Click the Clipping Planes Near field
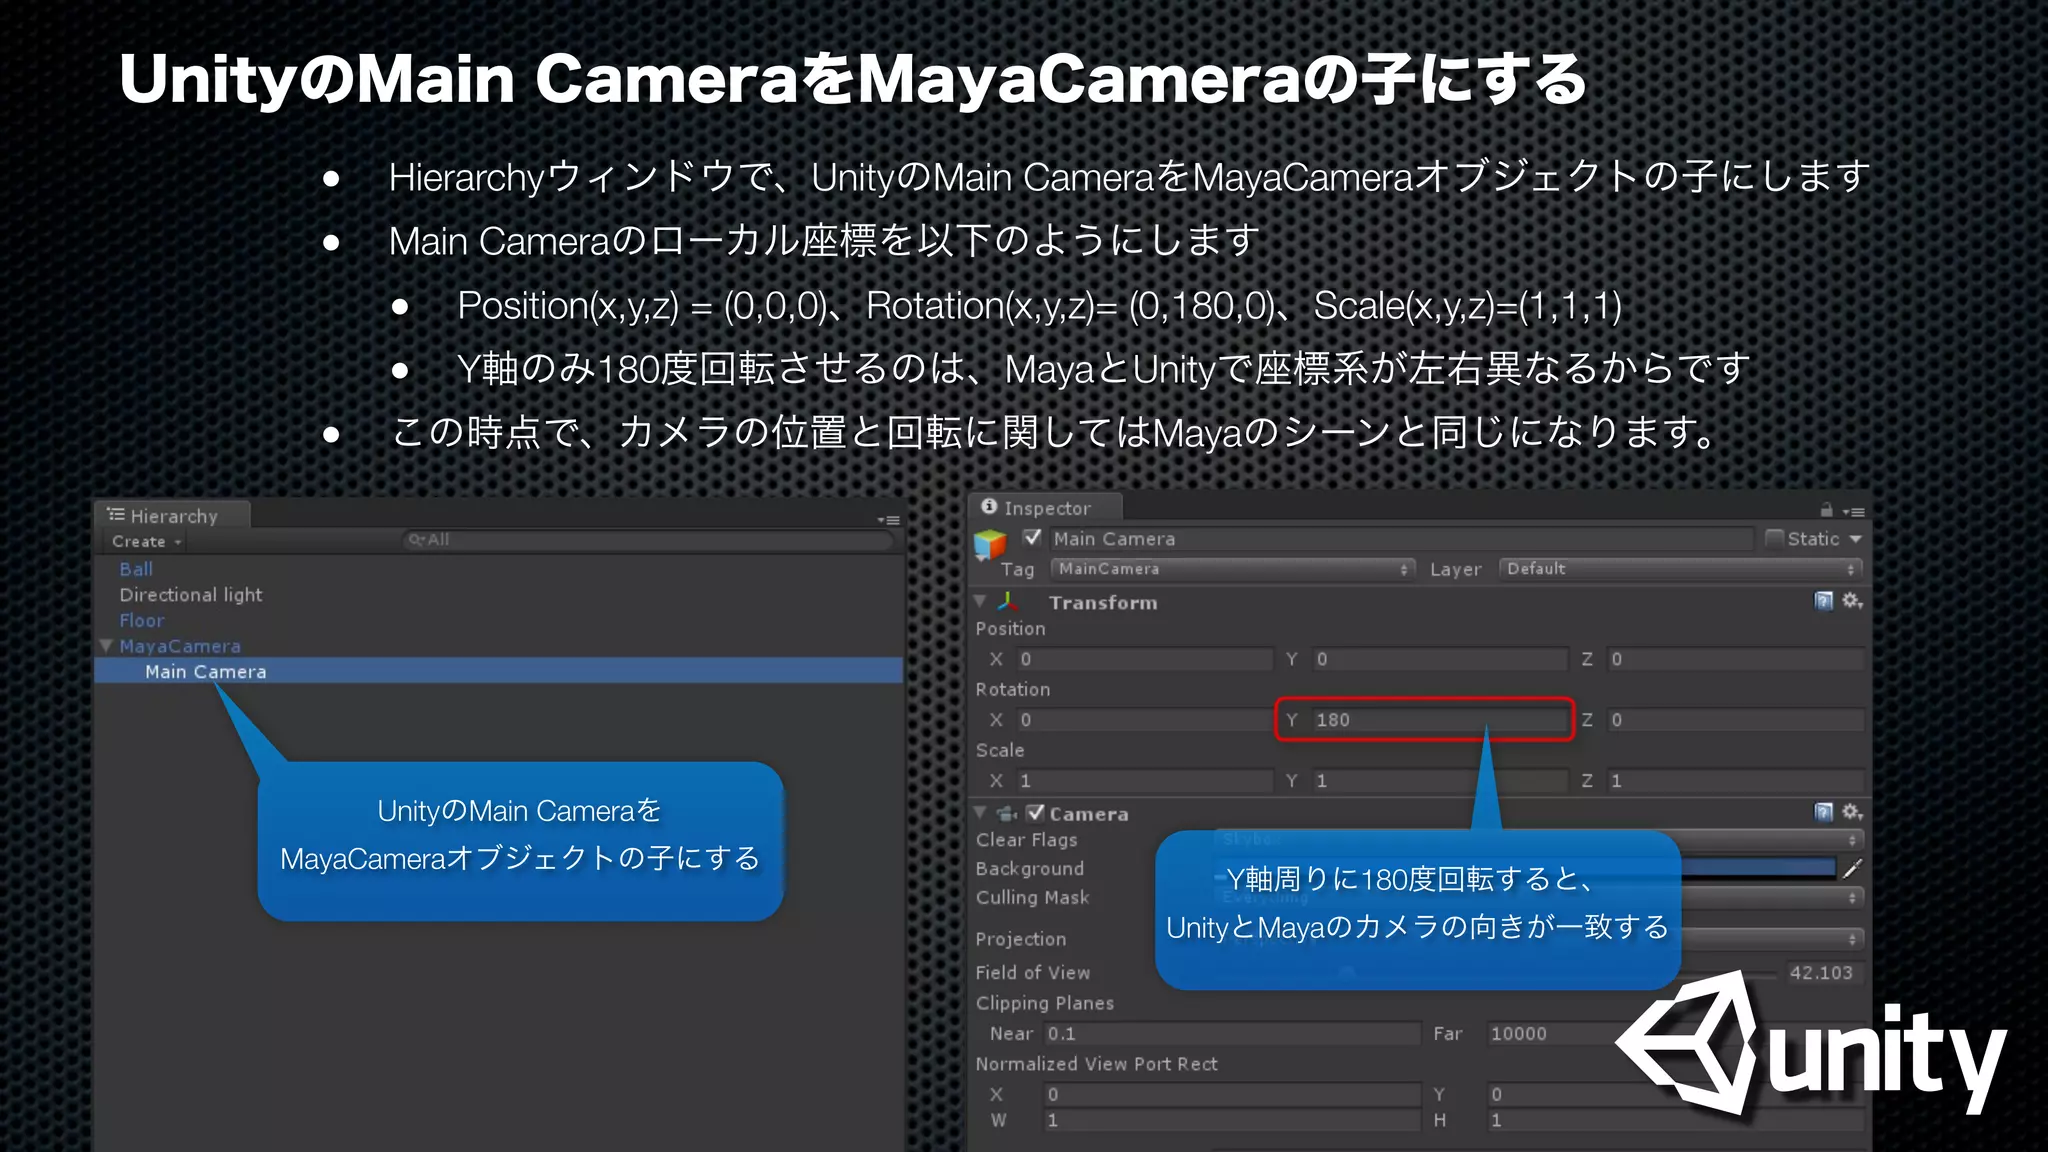 point(1232,1034)
